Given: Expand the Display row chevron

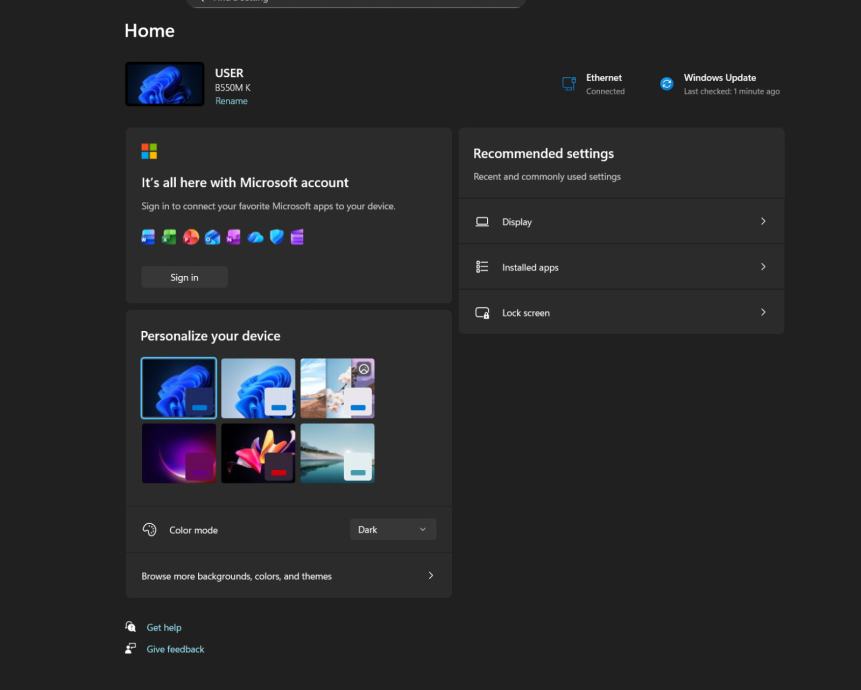Looking at the screenshot, I should (x=763, y=221).
